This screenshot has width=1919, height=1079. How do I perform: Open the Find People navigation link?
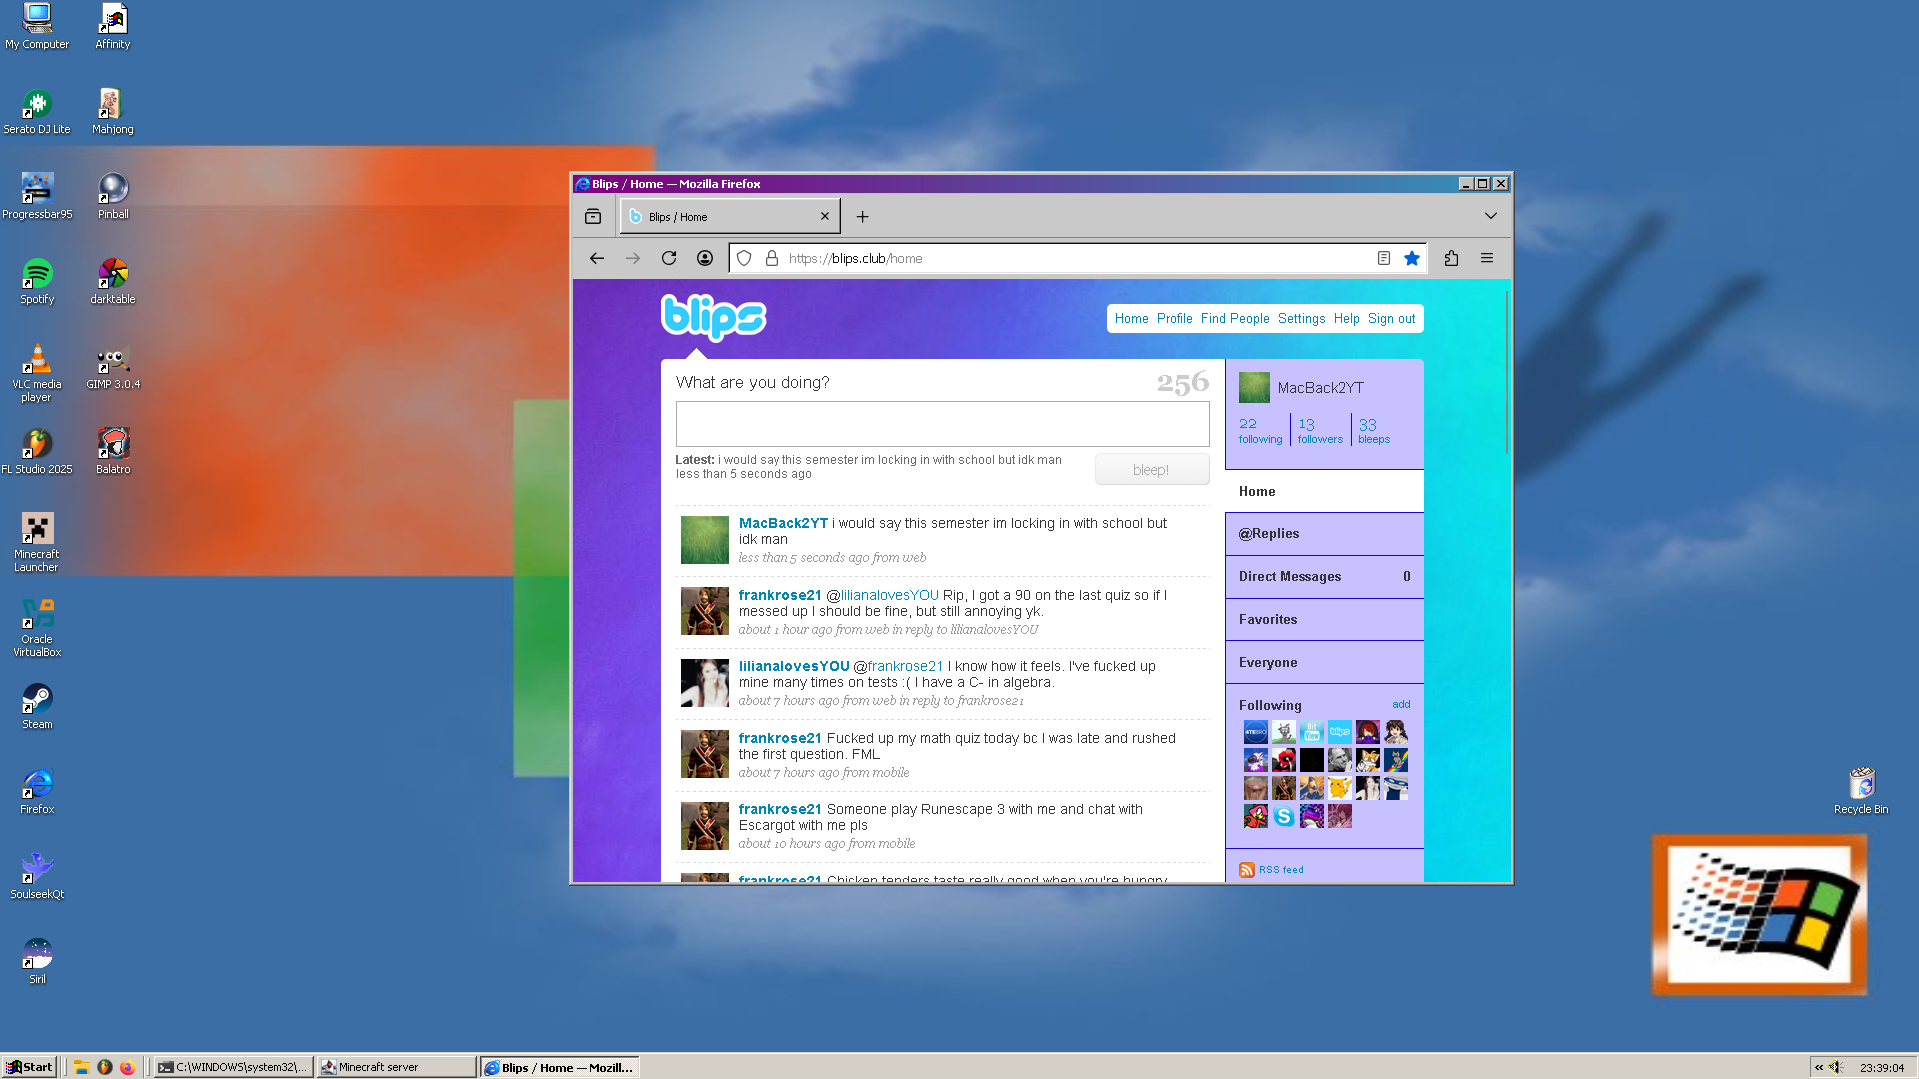point(1234,319)
